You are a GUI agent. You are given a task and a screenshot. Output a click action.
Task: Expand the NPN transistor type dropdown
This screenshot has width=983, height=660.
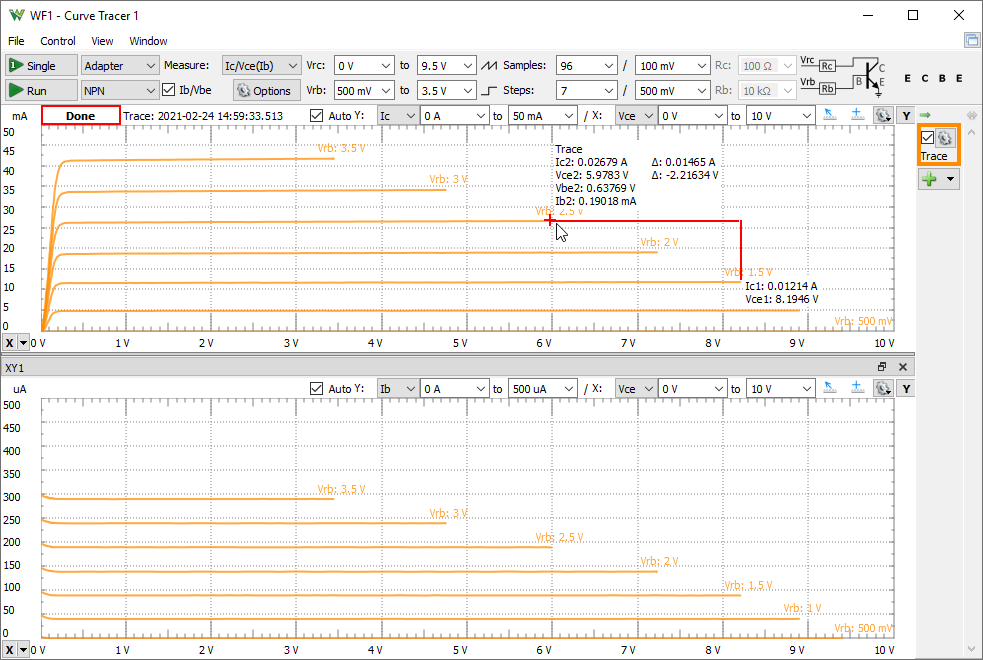pos(119,90)
